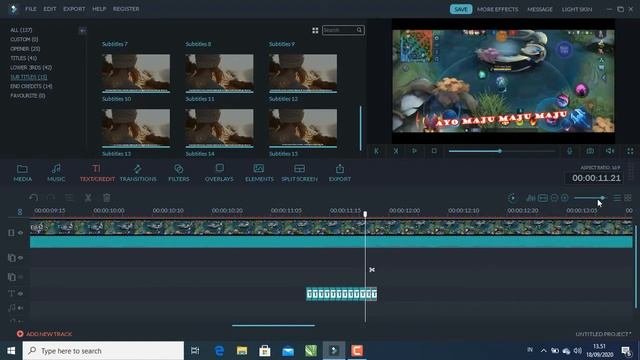Move the preview playback progress slider
The image size is (640, 360).
pyautogui.click(x=500, y=151)
